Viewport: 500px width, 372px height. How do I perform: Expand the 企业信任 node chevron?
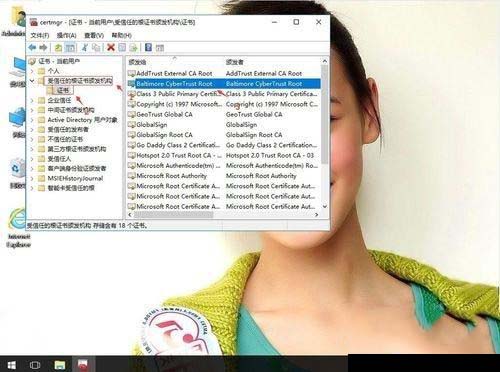click(32, 100)
